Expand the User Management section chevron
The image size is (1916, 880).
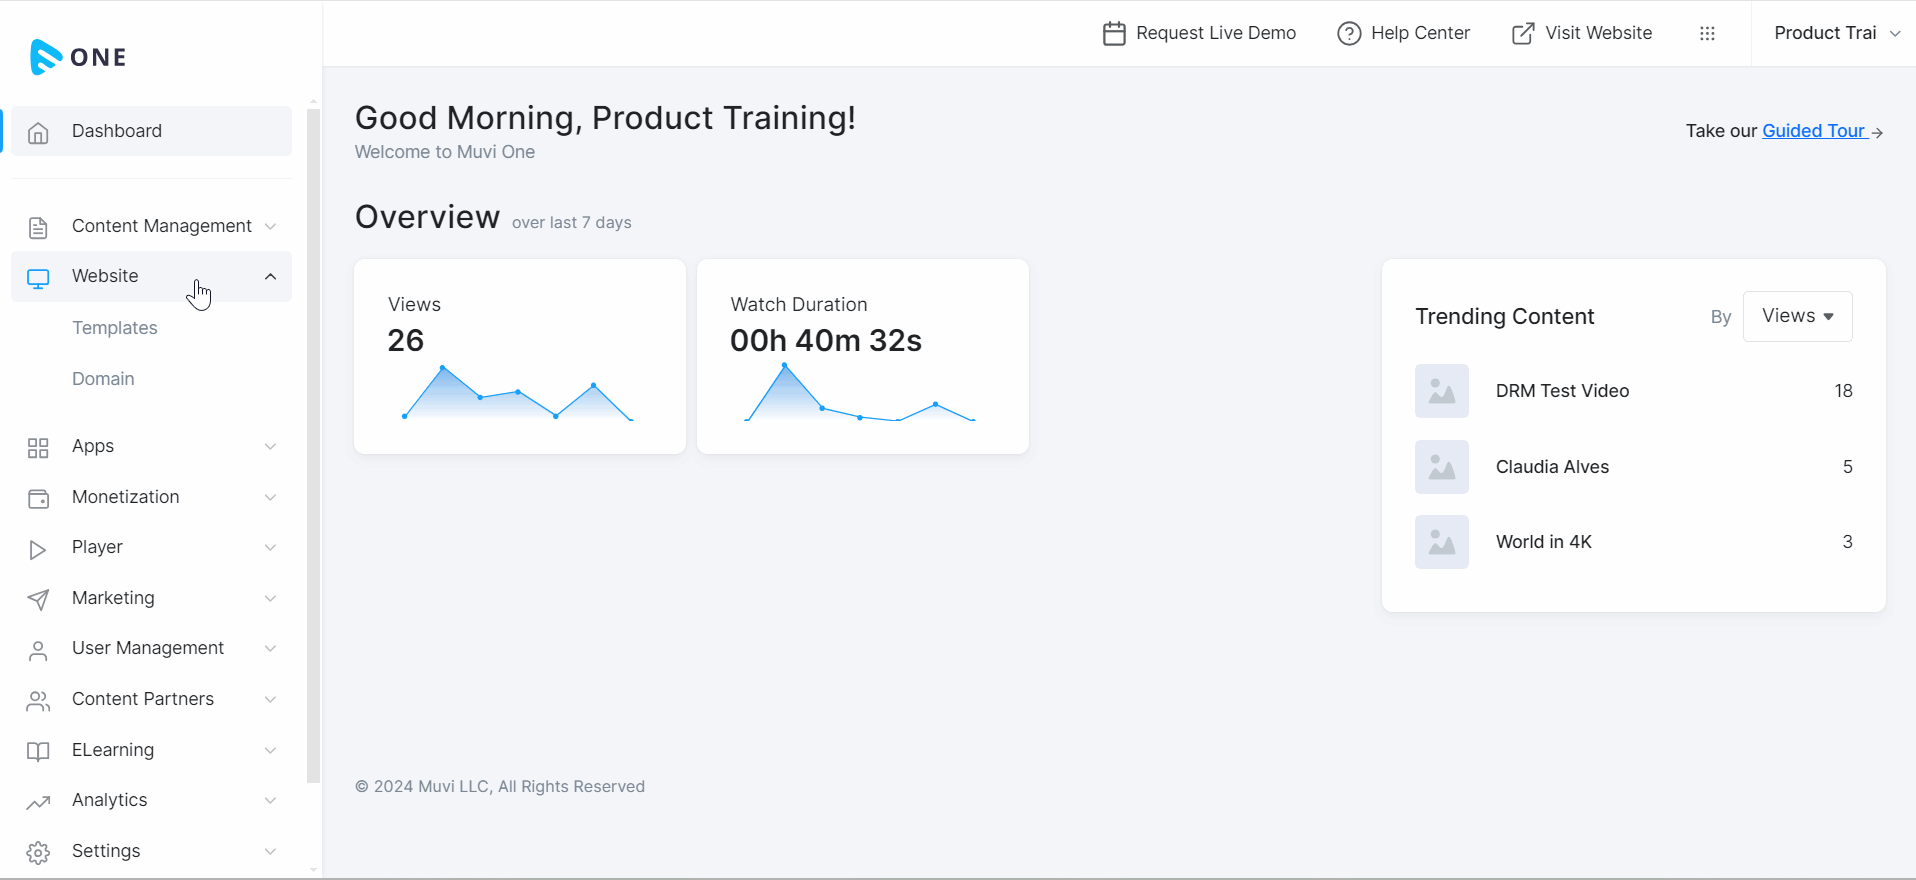(x=270, y=649)
